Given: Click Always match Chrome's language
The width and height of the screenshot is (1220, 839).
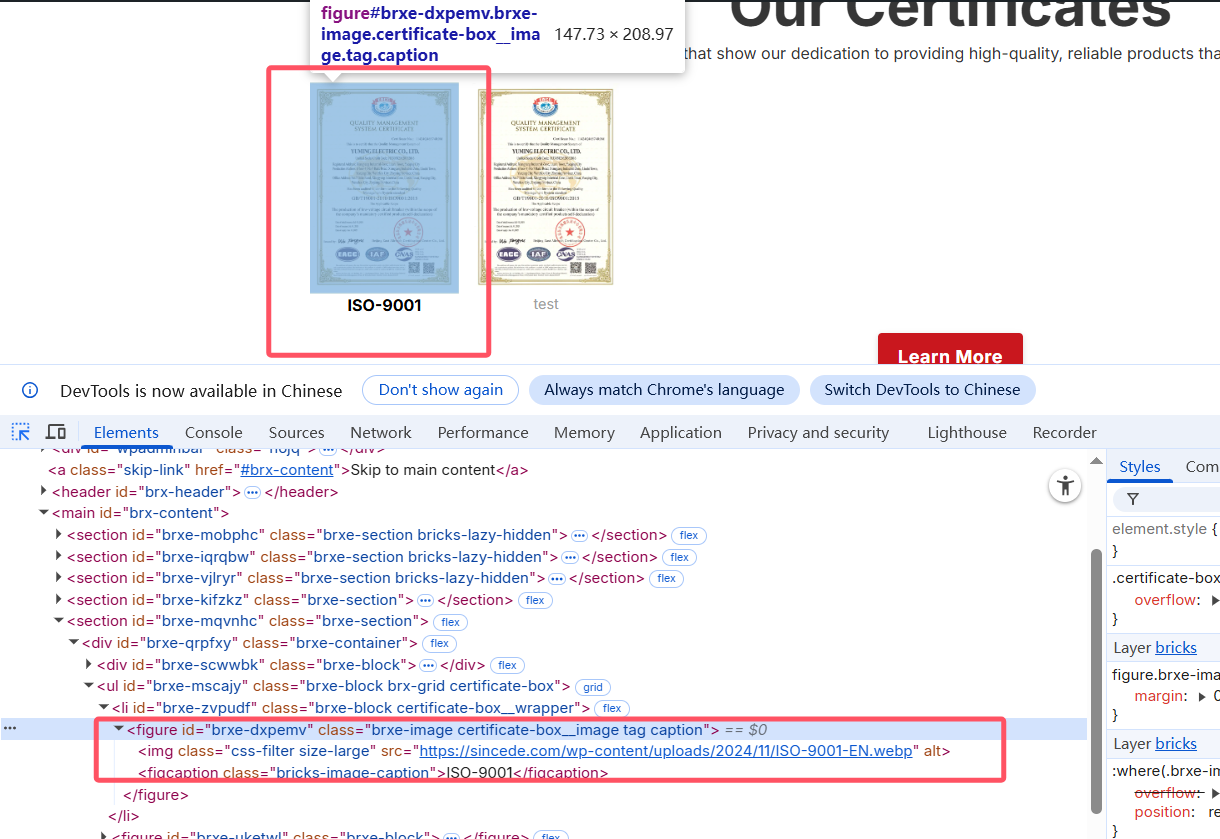Looking at the screenshot, I should 664,390.
